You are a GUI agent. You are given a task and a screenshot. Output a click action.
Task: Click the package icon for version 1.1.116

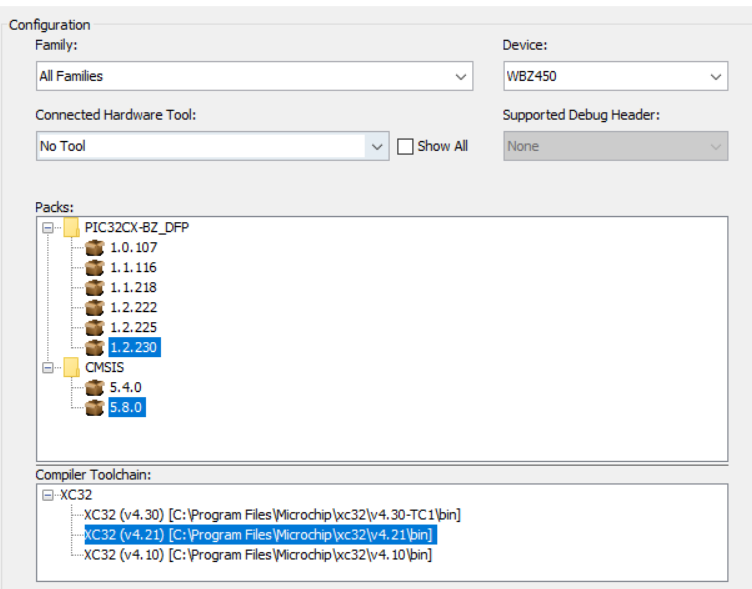point(94,268)
